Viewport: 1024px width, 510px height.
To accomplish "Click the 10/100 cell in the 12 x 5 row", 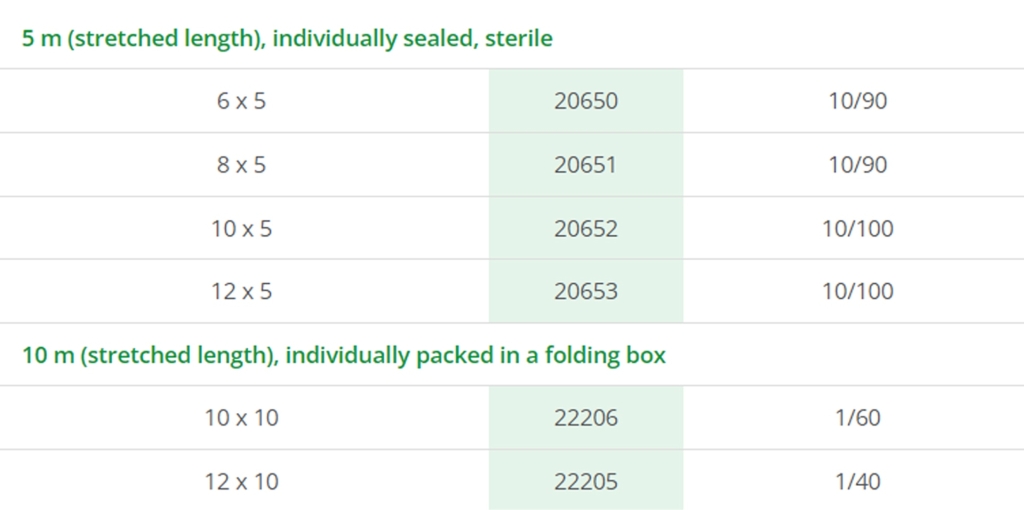I will pos(857,292).
